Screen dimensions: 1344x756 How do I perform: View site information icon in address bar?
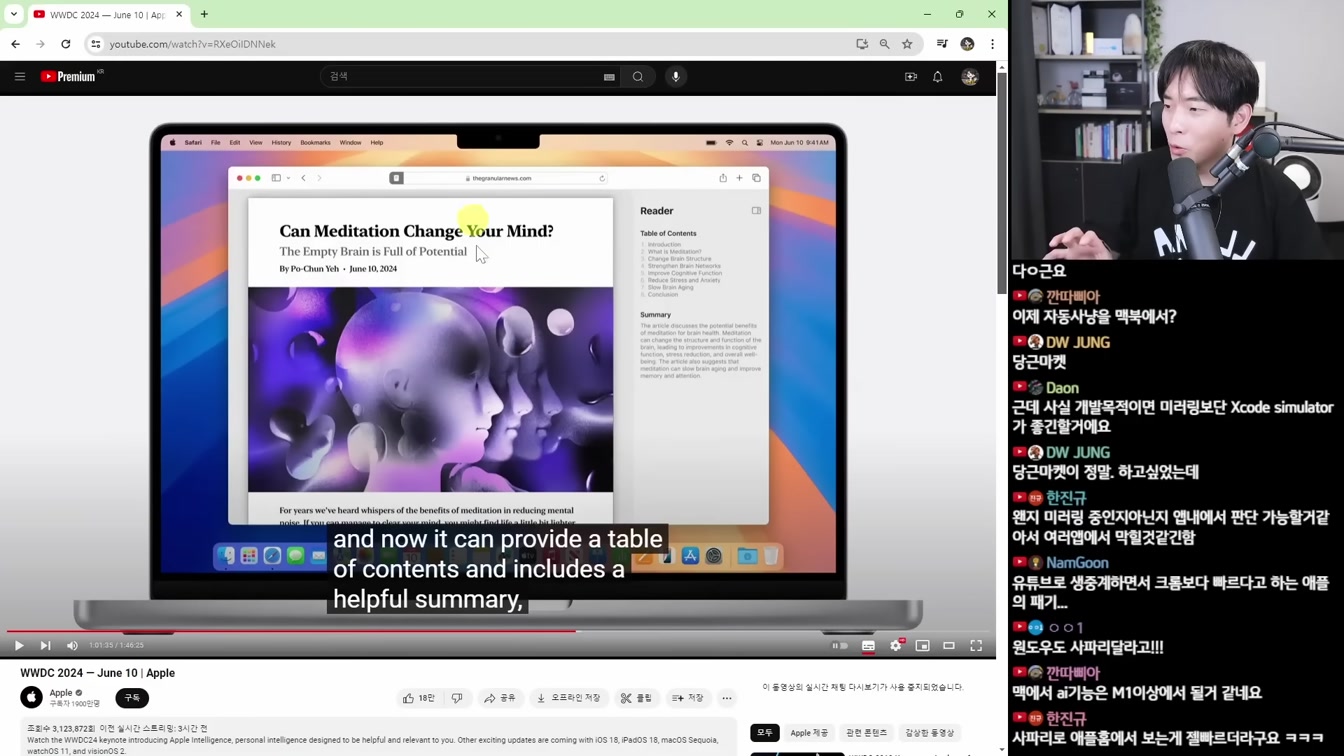[x=96, y=44]
